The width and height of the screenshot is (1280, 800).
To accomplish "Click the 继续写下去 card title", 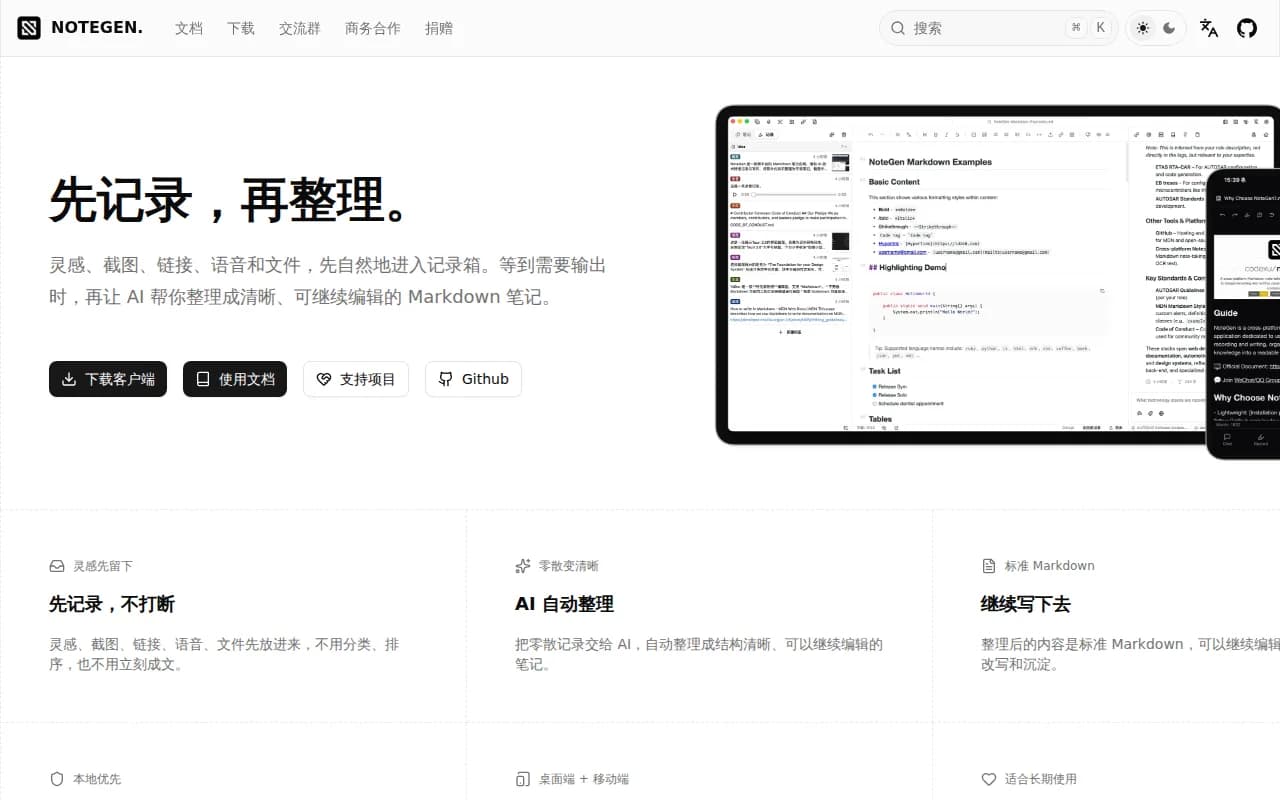I will [x=1026, y=604].
